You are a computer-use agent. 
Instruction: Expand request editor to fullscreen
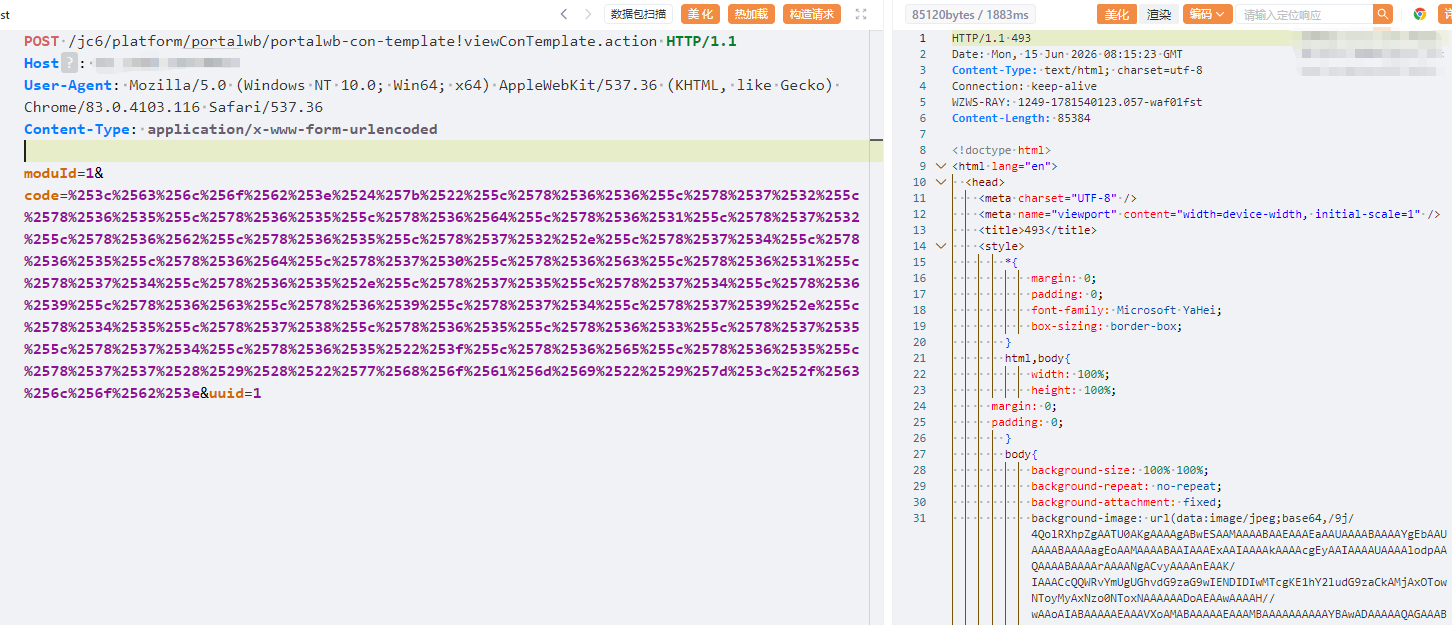pyautogui.click(x=861, y=14)
